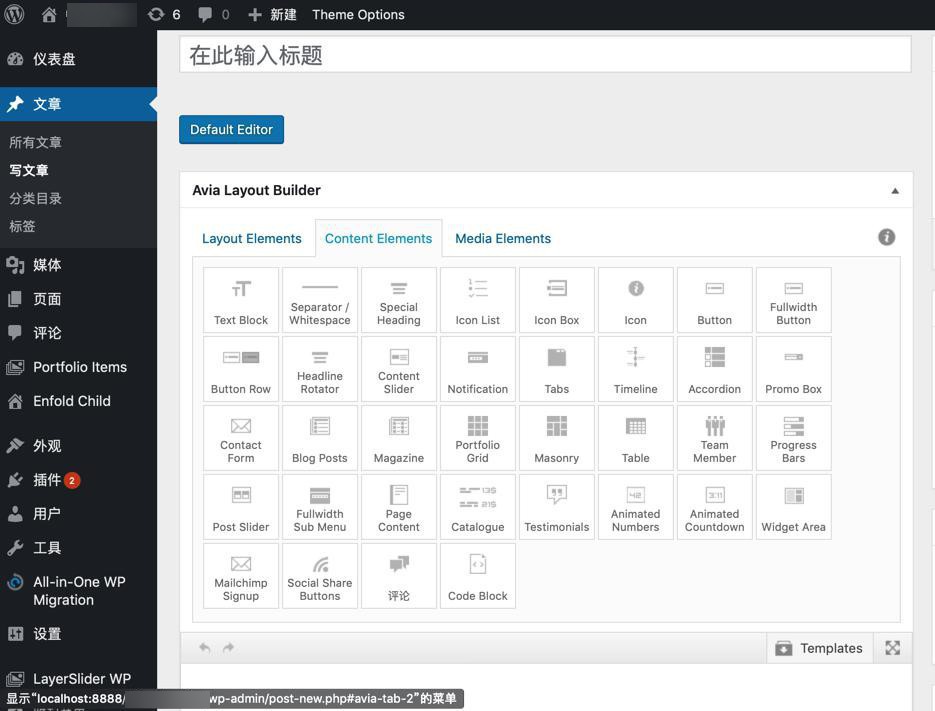Select Content Elements tab

pyautogui.click(x=379, y=239)
